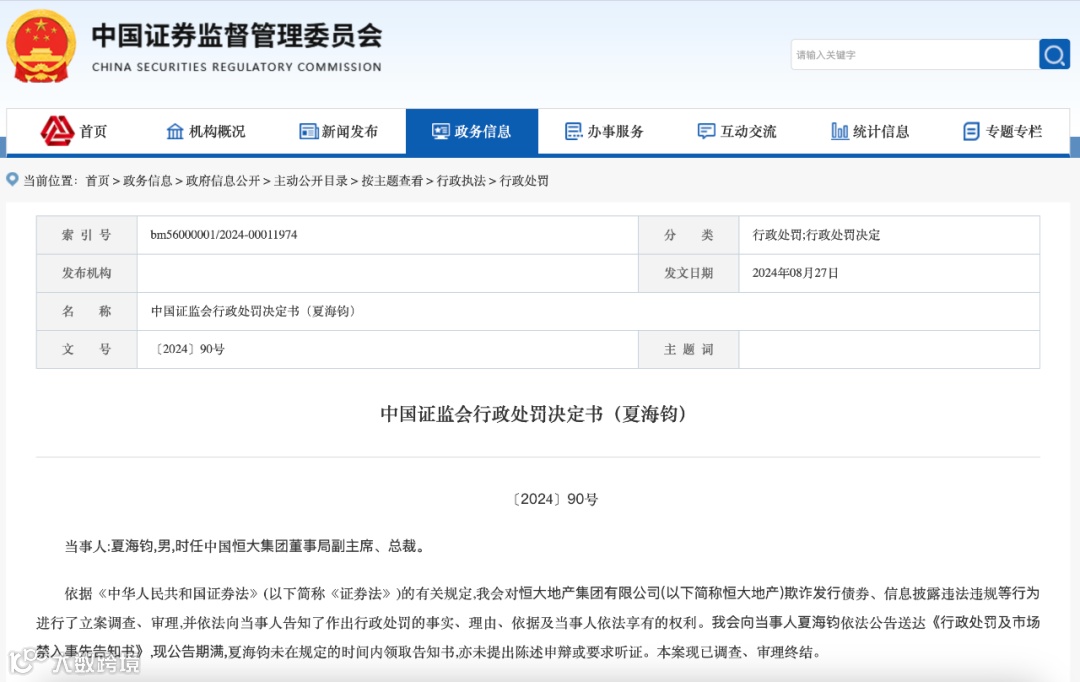Click the CHINA SECURITIES REGULATORY COMMISSION text
This screenshot has height=682, width=1080.
[236, 67]
